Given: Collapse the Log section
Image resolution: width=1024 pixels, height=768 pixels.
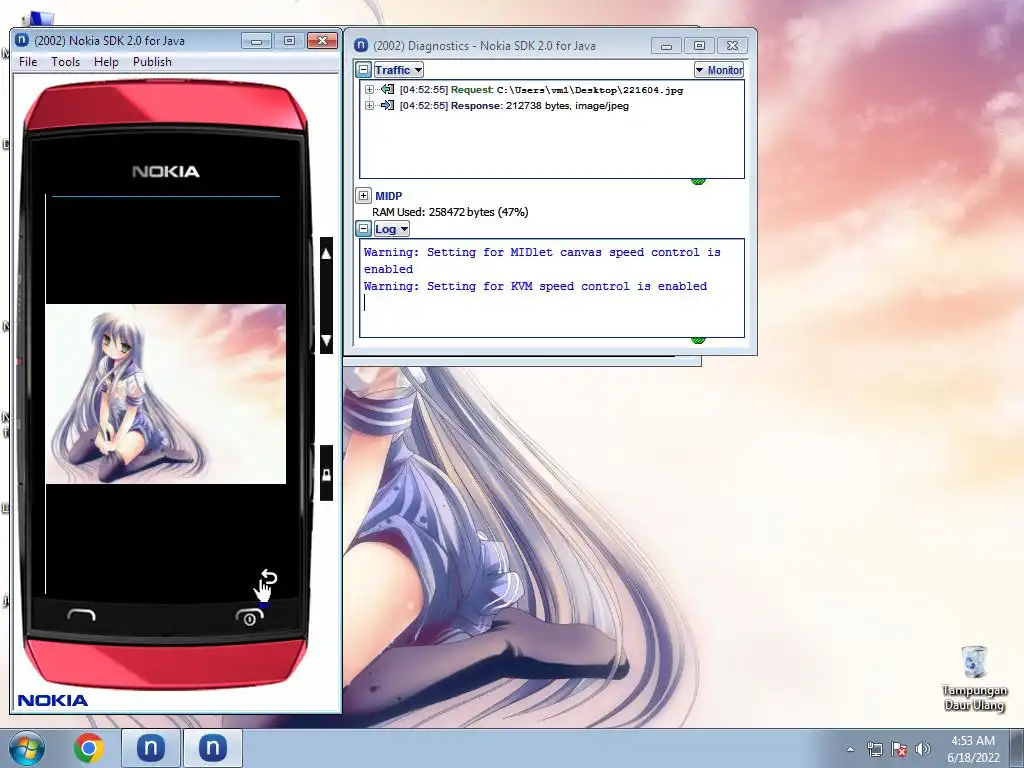Looking at the screenshot, I should click(364, 229).
